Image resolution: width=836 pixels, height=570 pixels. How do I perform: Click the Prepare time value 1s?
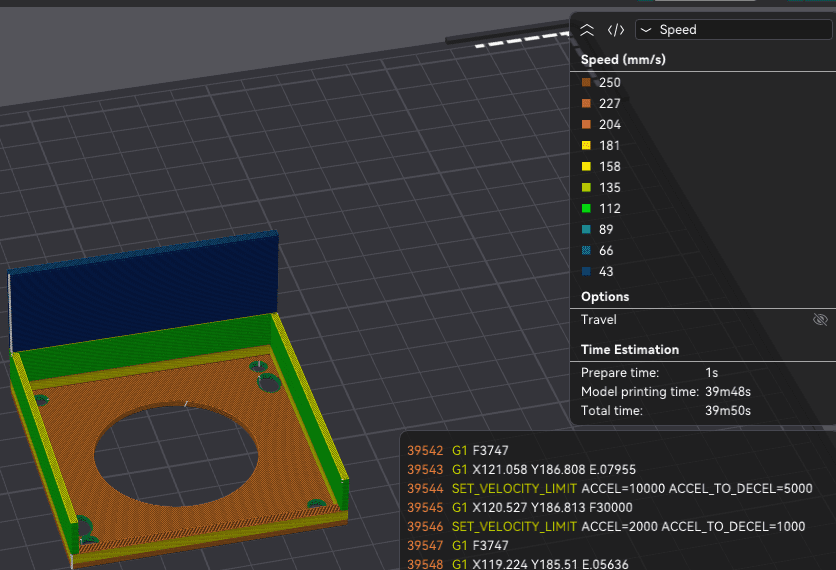(x=711, y=372)
